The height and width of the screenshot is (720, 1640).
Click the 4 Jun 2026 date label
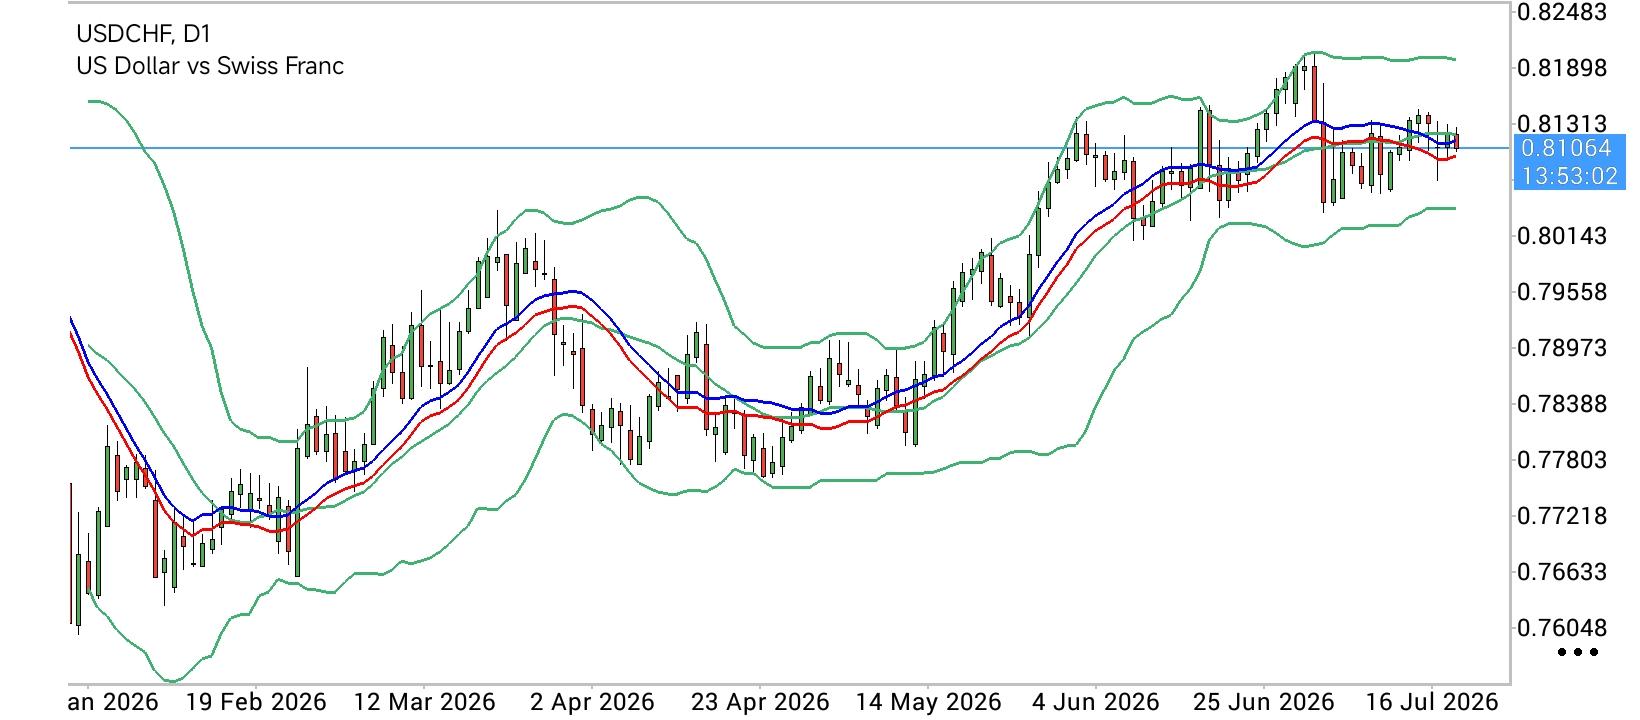coord(1096,702)
